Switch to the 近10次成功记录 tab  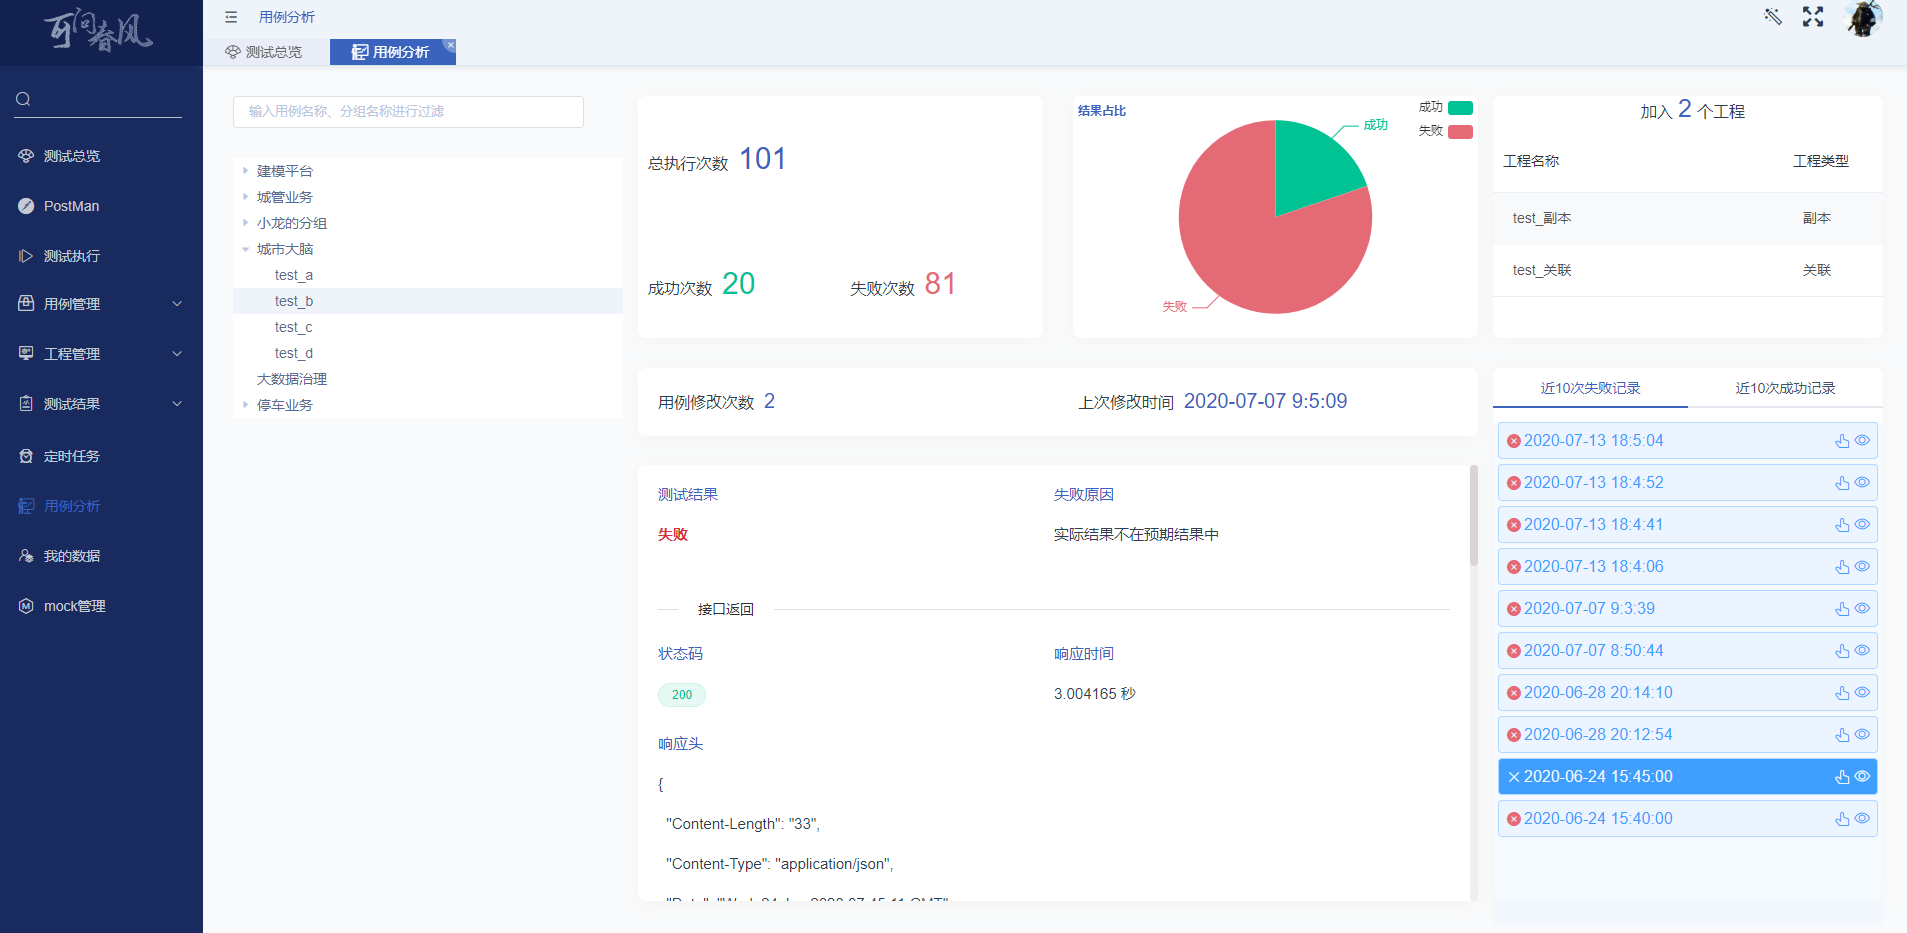(1786, 388)
